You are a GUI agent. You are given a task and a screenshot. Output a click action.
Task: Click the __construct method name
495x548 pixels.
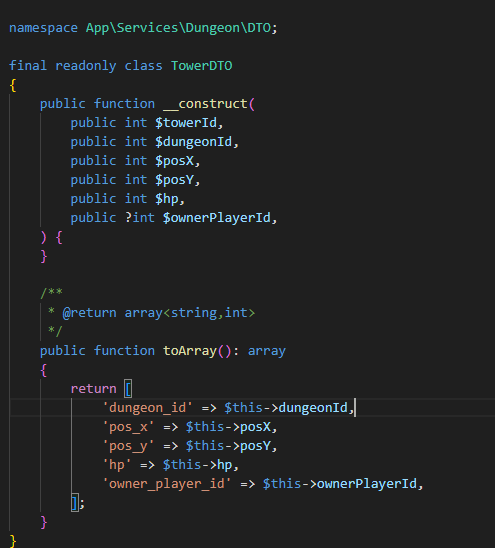(x=205, y=104)
